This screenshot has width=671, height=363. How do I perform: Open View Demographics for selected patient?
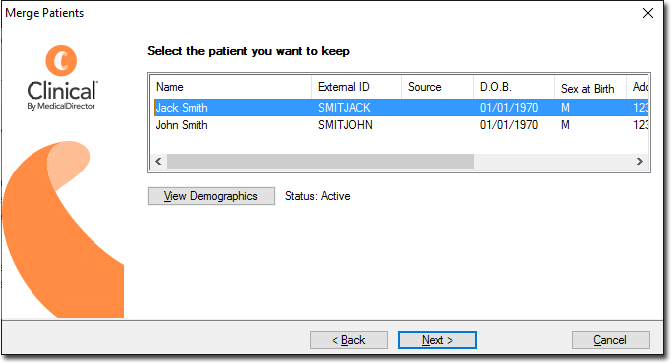tap(211, 196)
